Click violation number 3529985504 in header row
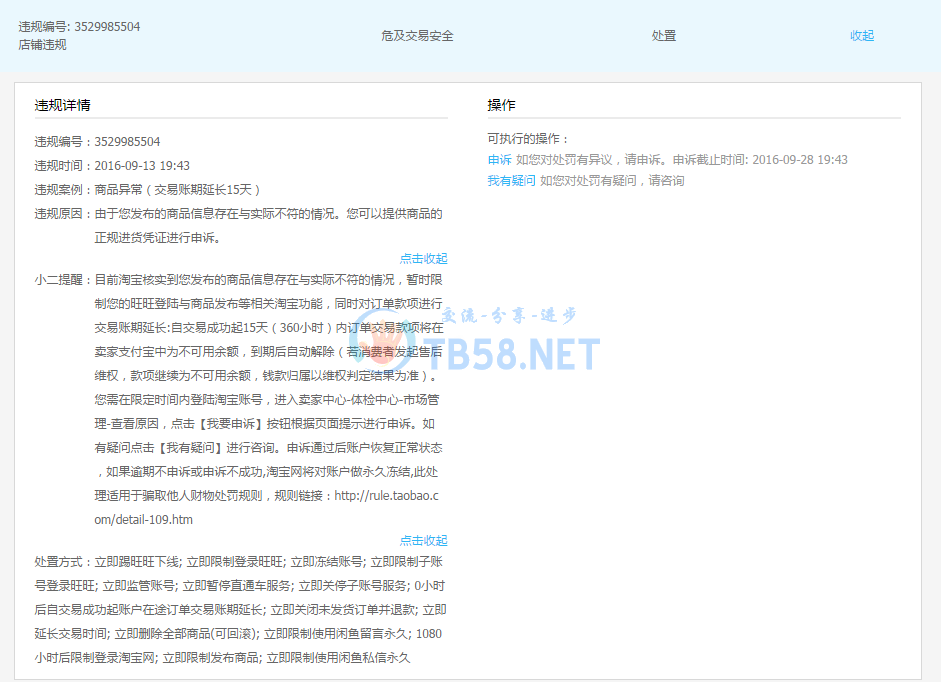The width and height of the screenshot is (941, 682). click(x=107, y=27)
